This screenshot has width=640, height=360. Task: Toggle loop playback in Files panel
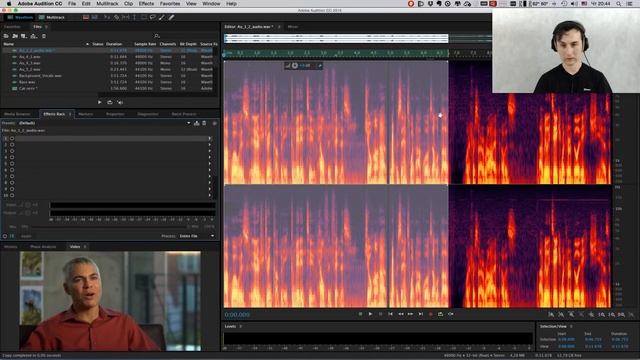pyautogui.click(x=110, y=102)
